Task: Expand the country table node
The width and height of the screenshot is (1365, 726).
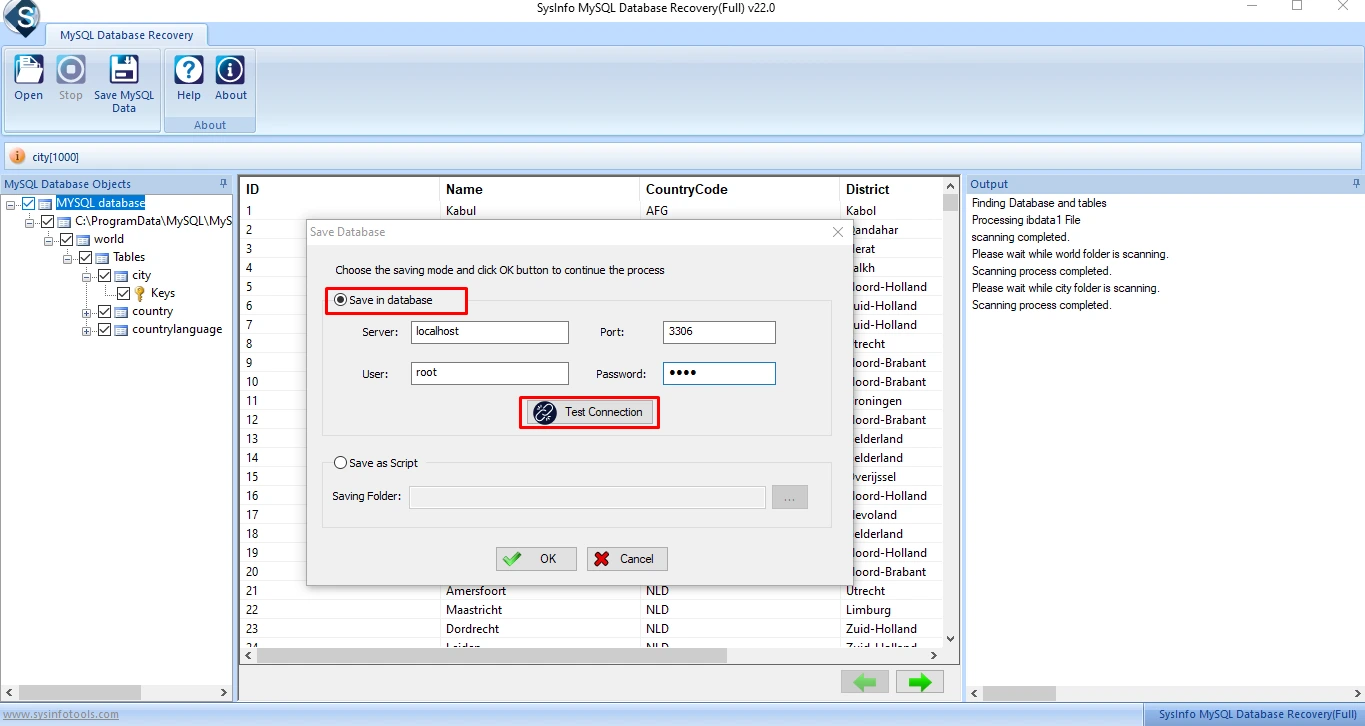Action: 86,311
